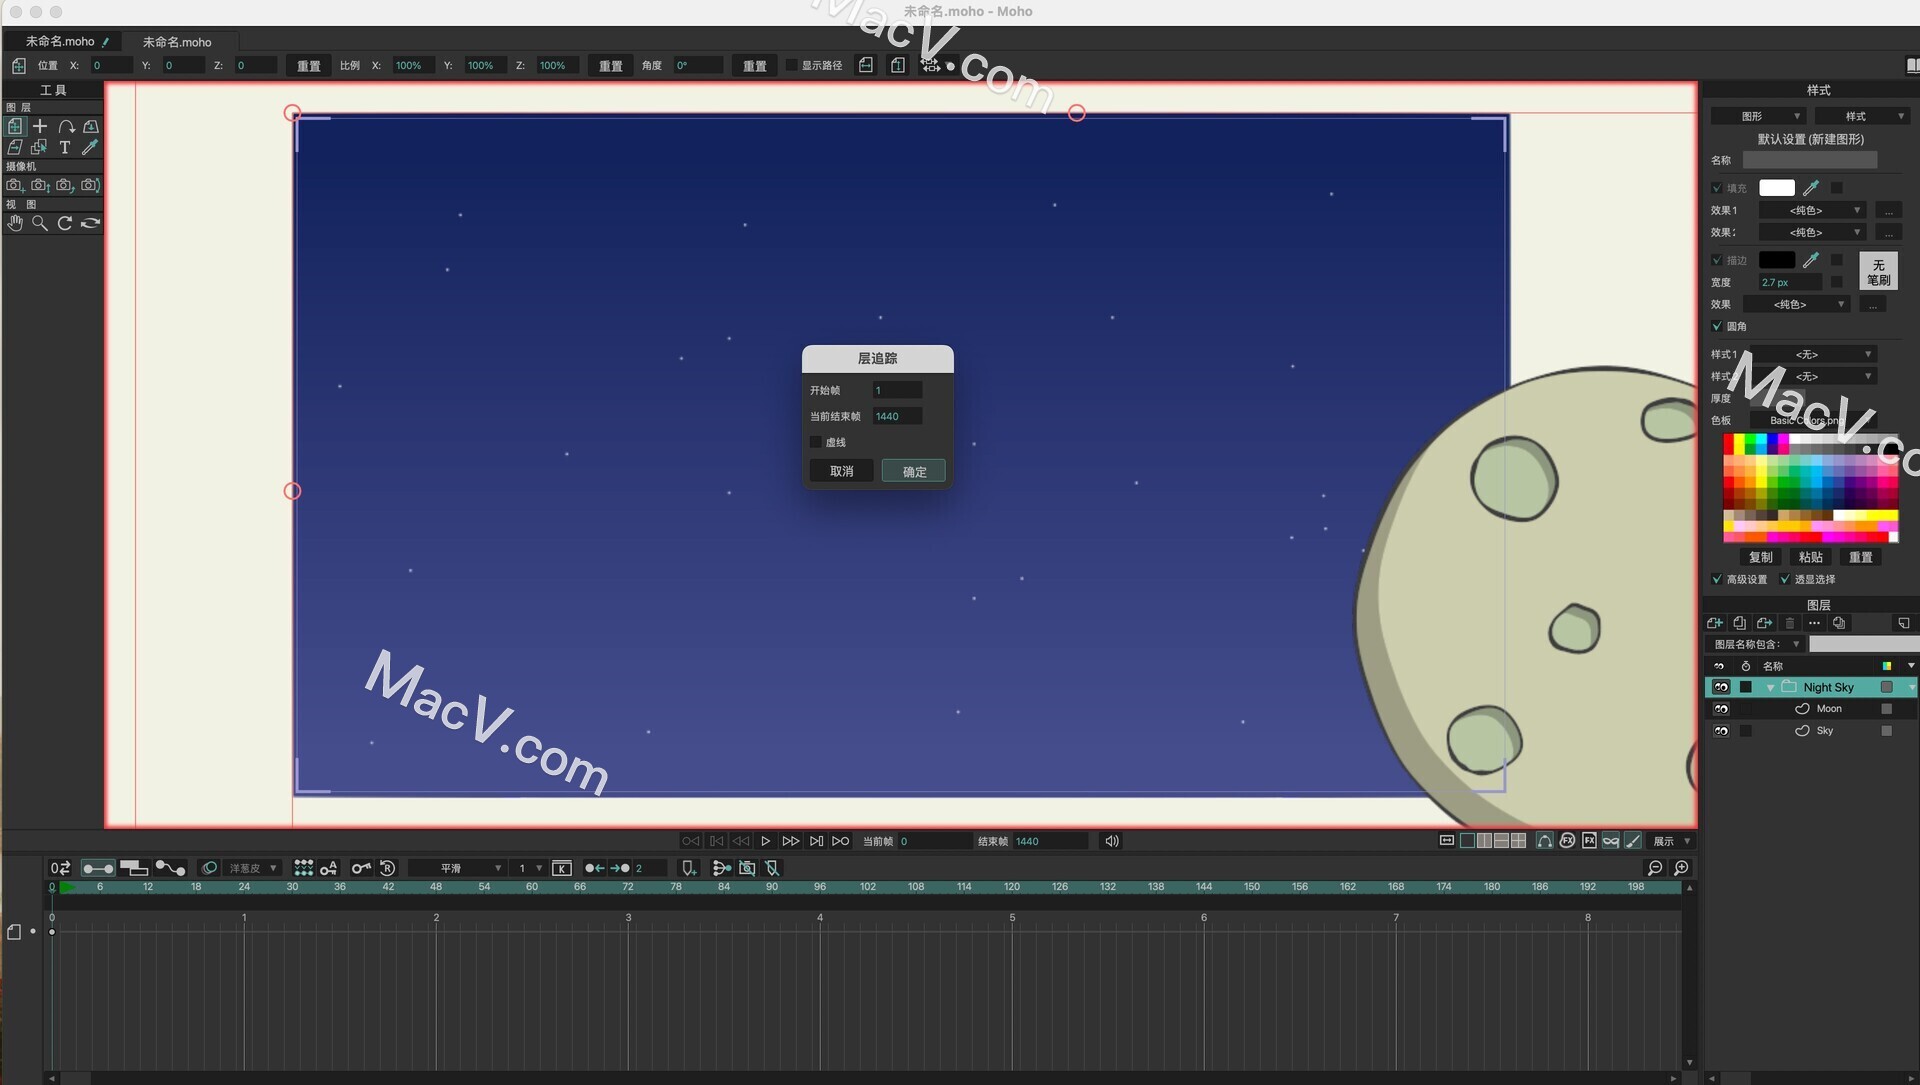Click the new layer icon in layers panel
Image resolution: width=1920 pixels, height=1085 pixels.
[1715, 623]
